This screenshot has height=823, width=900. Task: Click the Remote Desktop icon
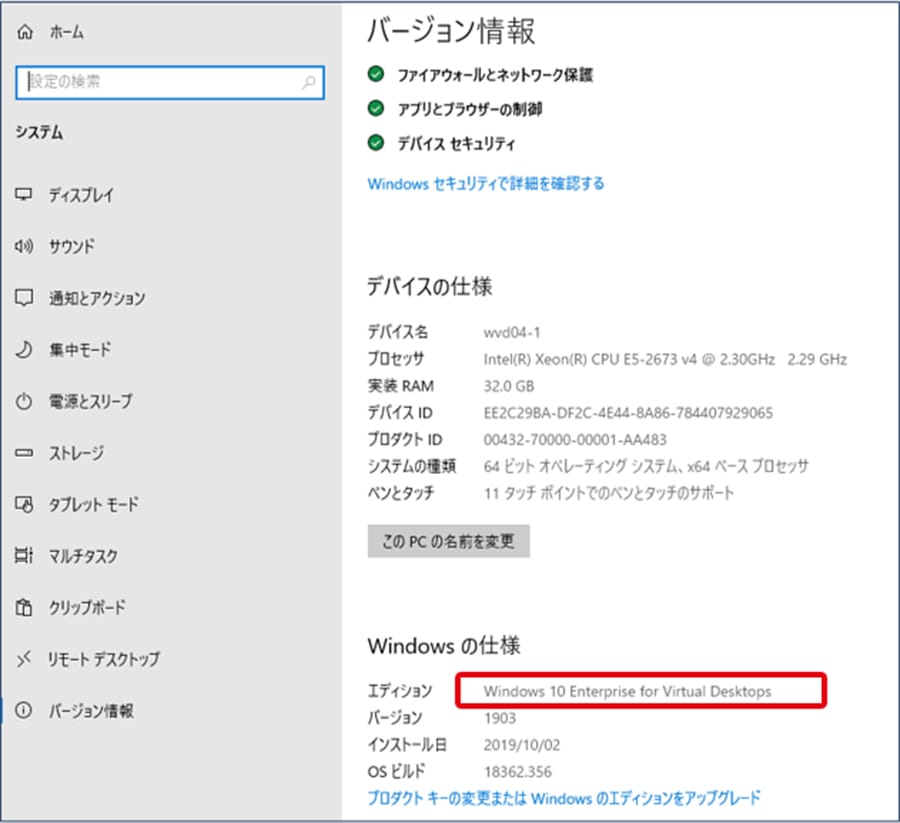click(x=24, y=659)
